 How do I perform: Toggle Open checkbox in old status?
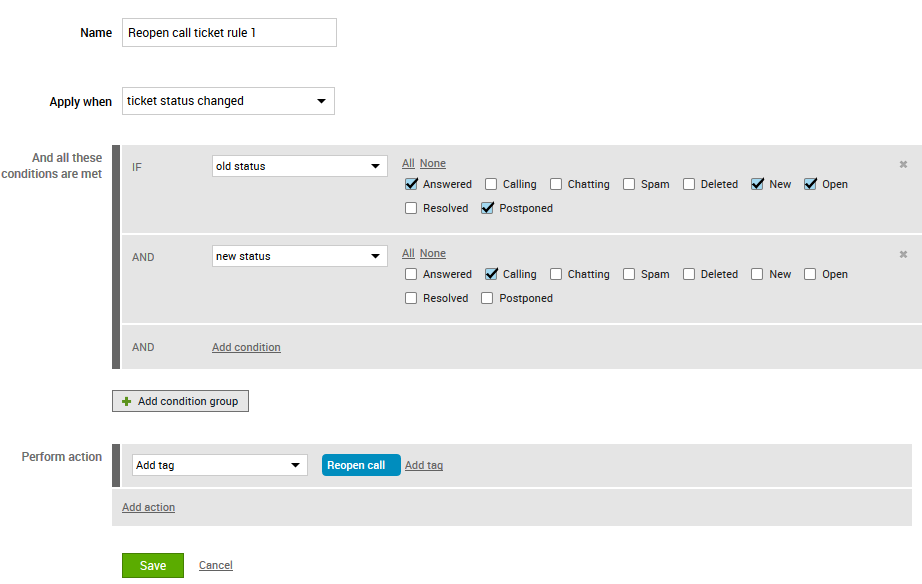[810, 184]
